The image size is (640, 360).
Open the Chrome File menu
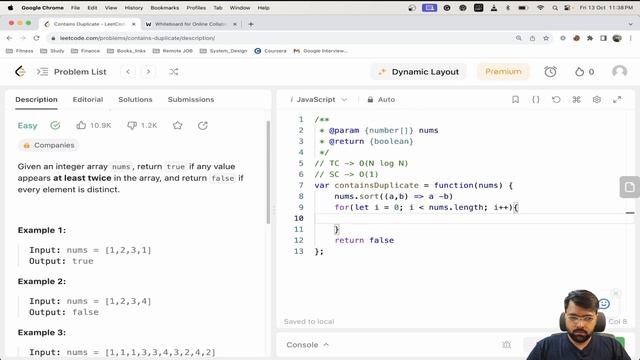(75, 8)
